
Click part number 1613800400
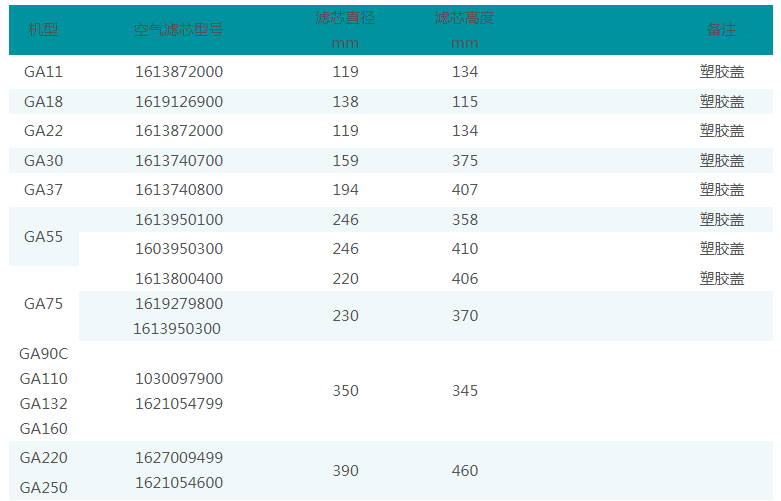click(x=179, y=279)
